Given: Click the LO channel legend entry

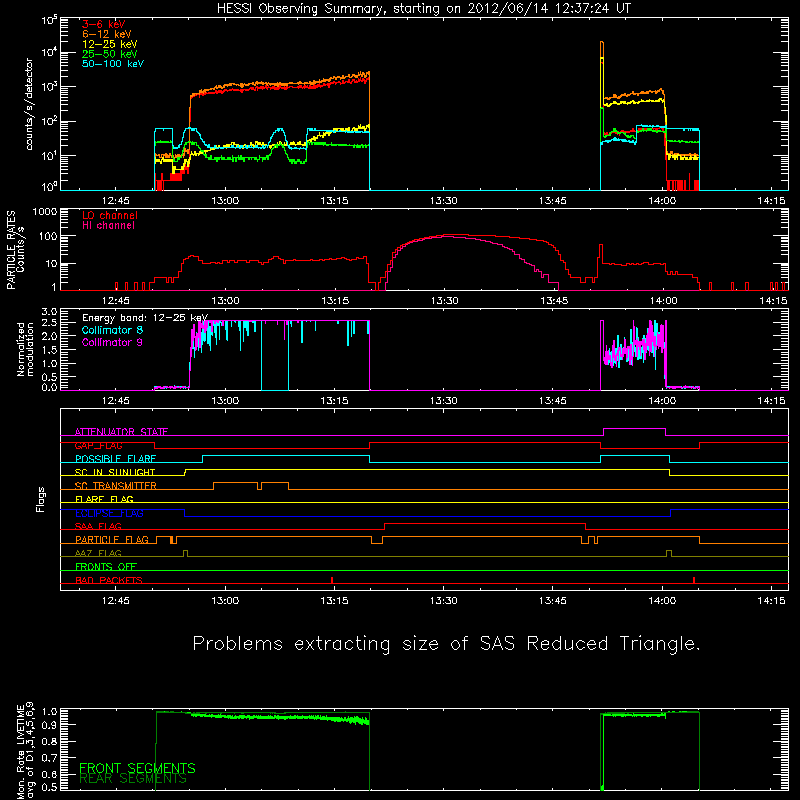Looking at the screenshot, I should tap(110, 215).
